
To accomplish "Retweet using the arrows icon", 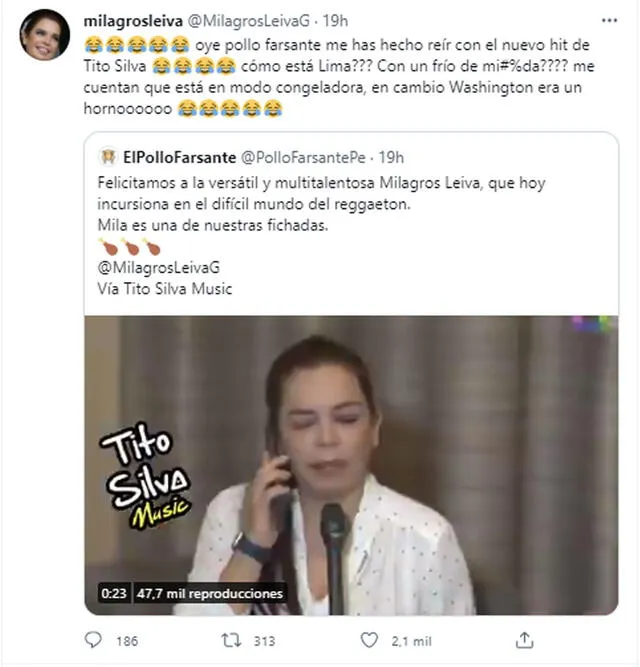I will pos(231,640).
